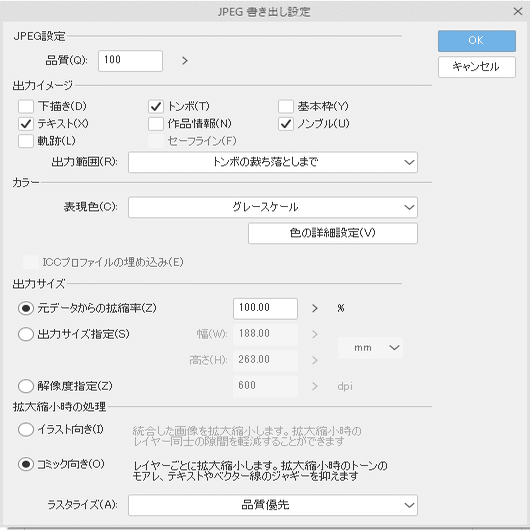Uncheck the テキスト(X) checkbox
The image size is (530, 530).
click(x=26, y=124)
